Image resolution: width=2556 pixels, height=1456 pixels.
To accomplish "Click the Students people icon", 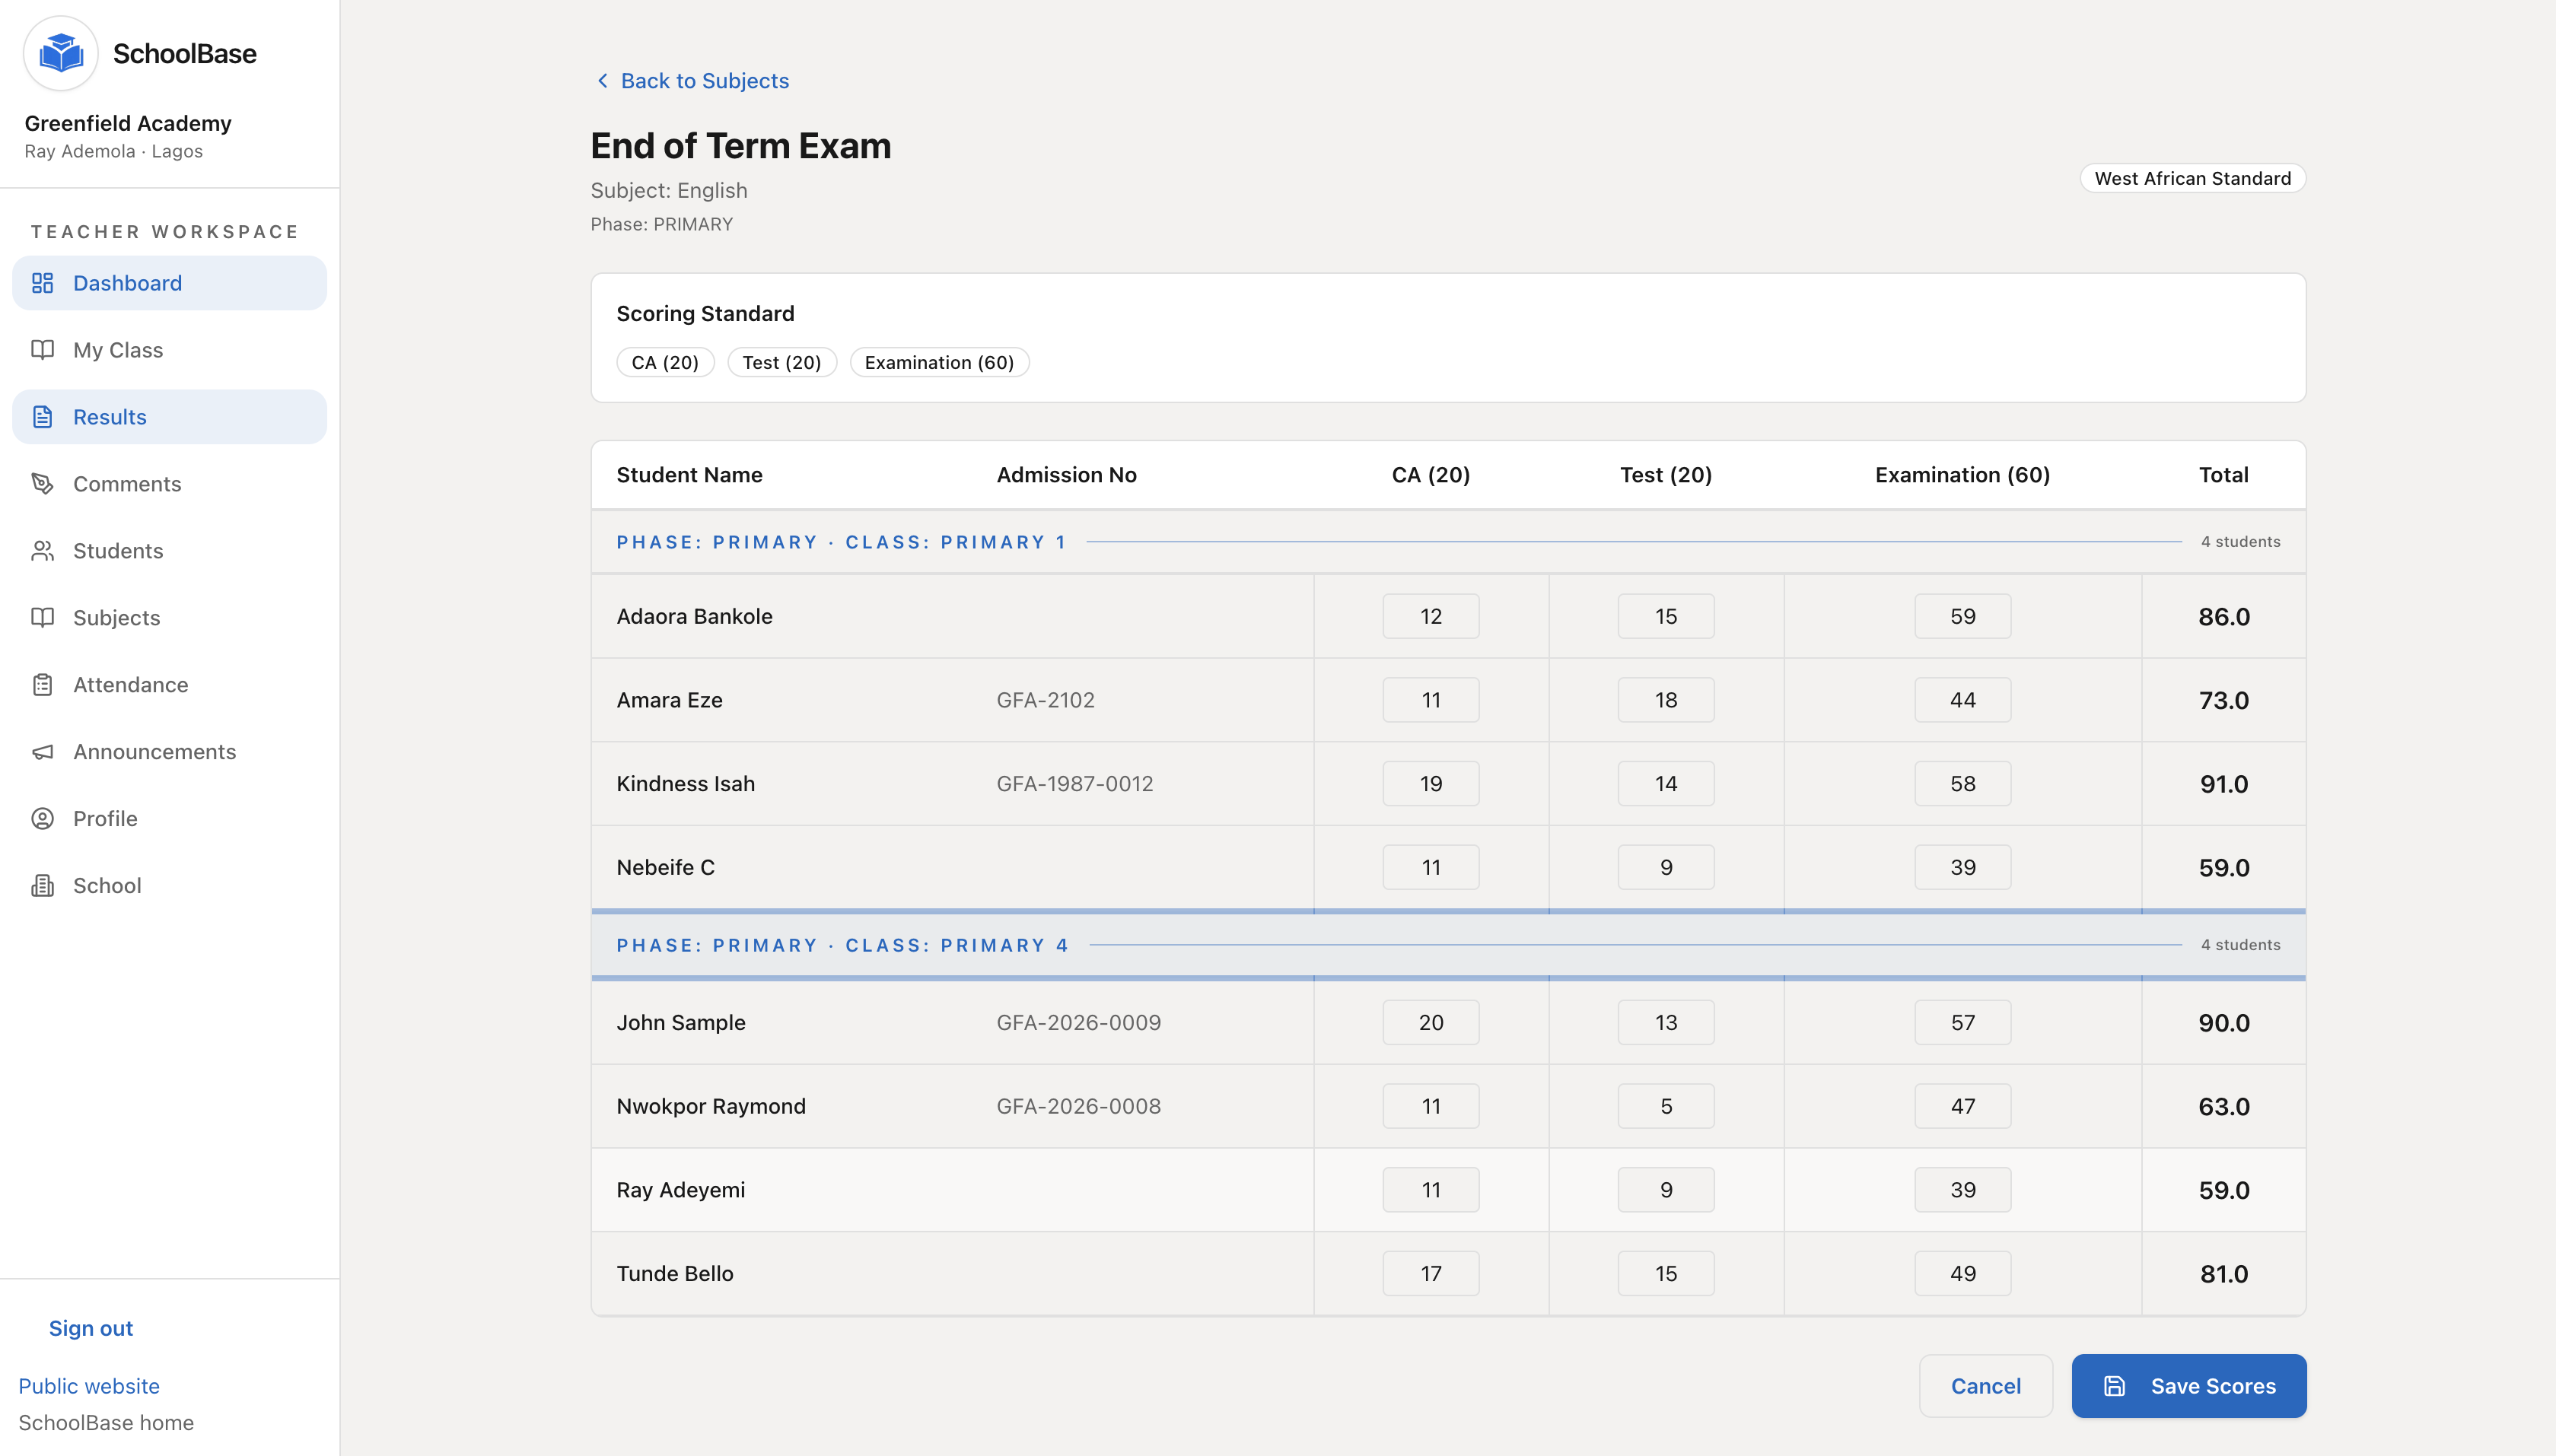I will (42, 551).
